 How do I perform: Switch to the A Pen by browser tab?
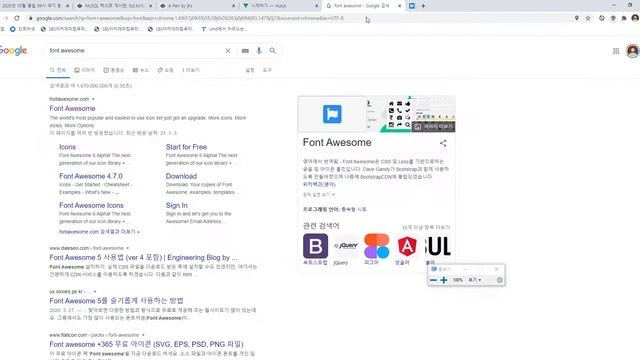pyautogui.click(x=197, y=6)
